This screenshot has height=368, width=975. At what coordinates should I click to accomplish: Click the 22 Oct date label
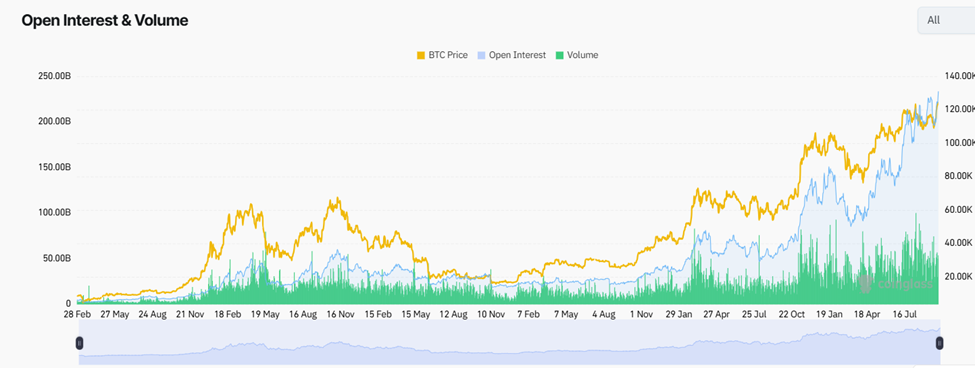point(792,315)
